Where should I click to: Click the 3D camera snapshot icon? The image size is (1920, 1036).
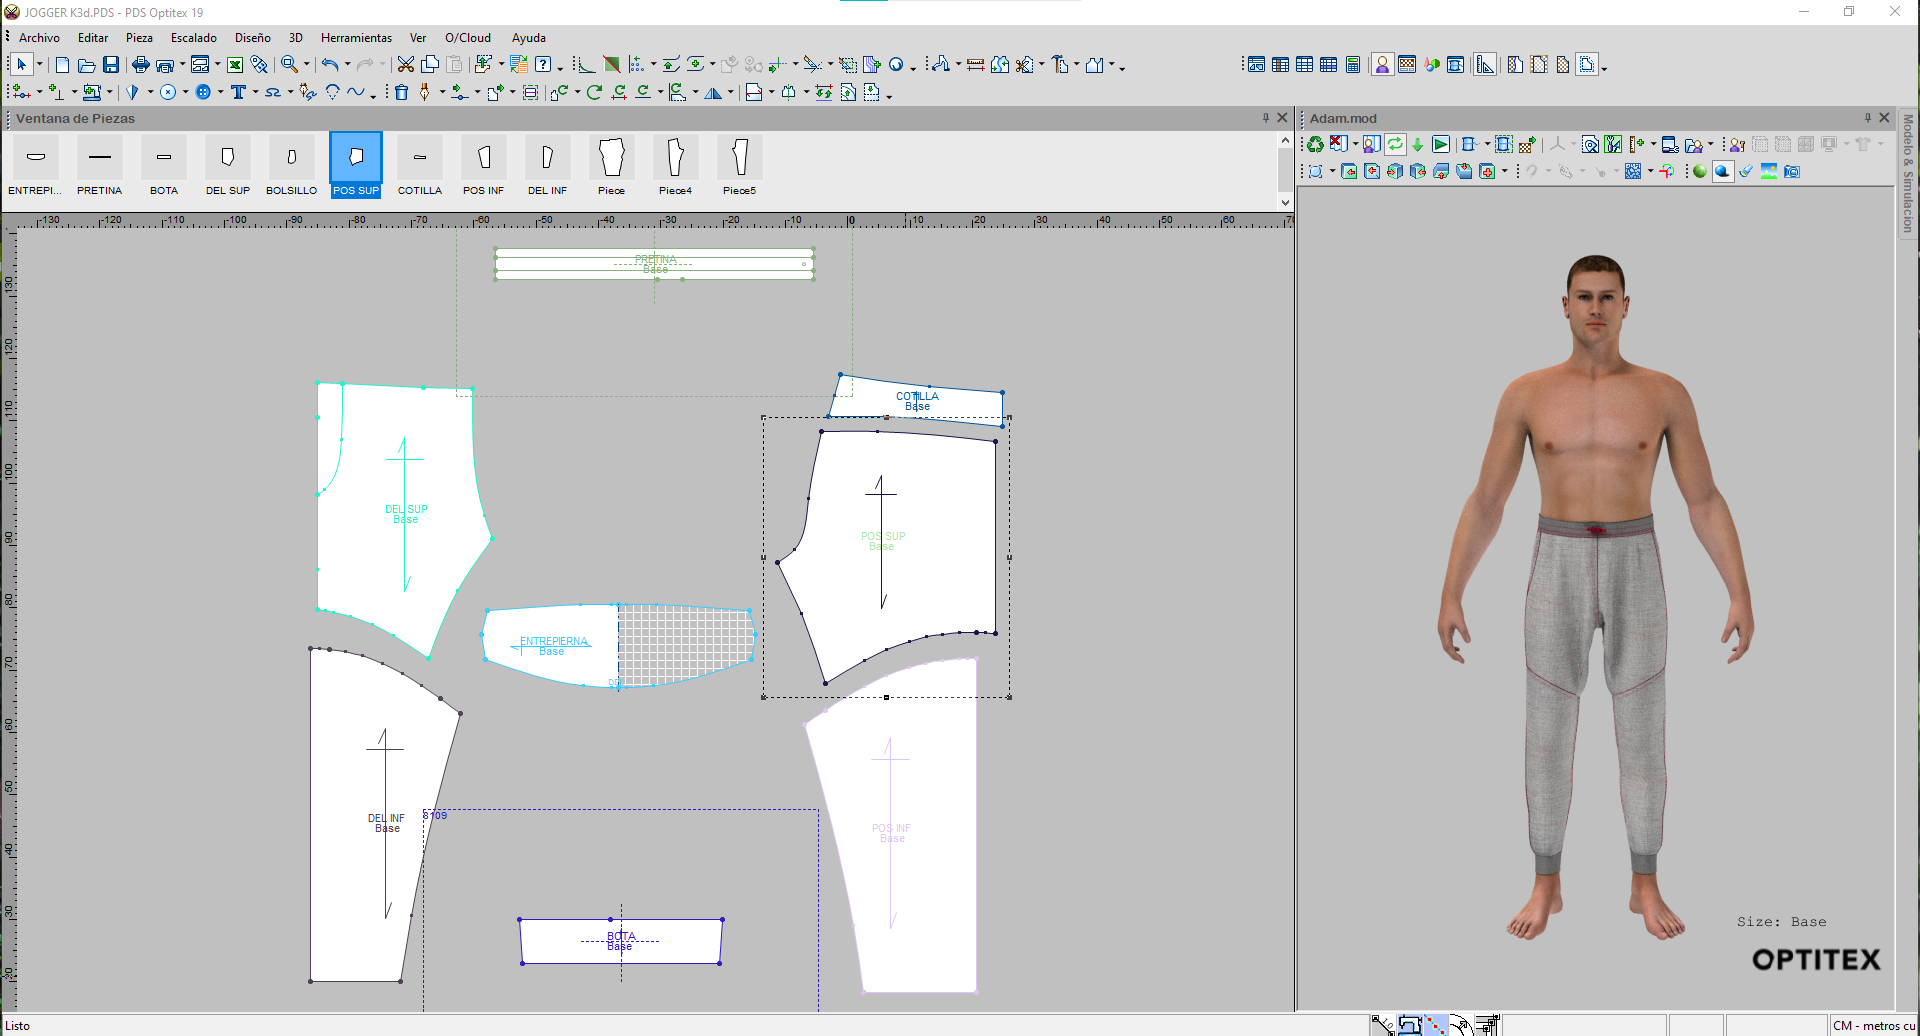(1792, 172)
